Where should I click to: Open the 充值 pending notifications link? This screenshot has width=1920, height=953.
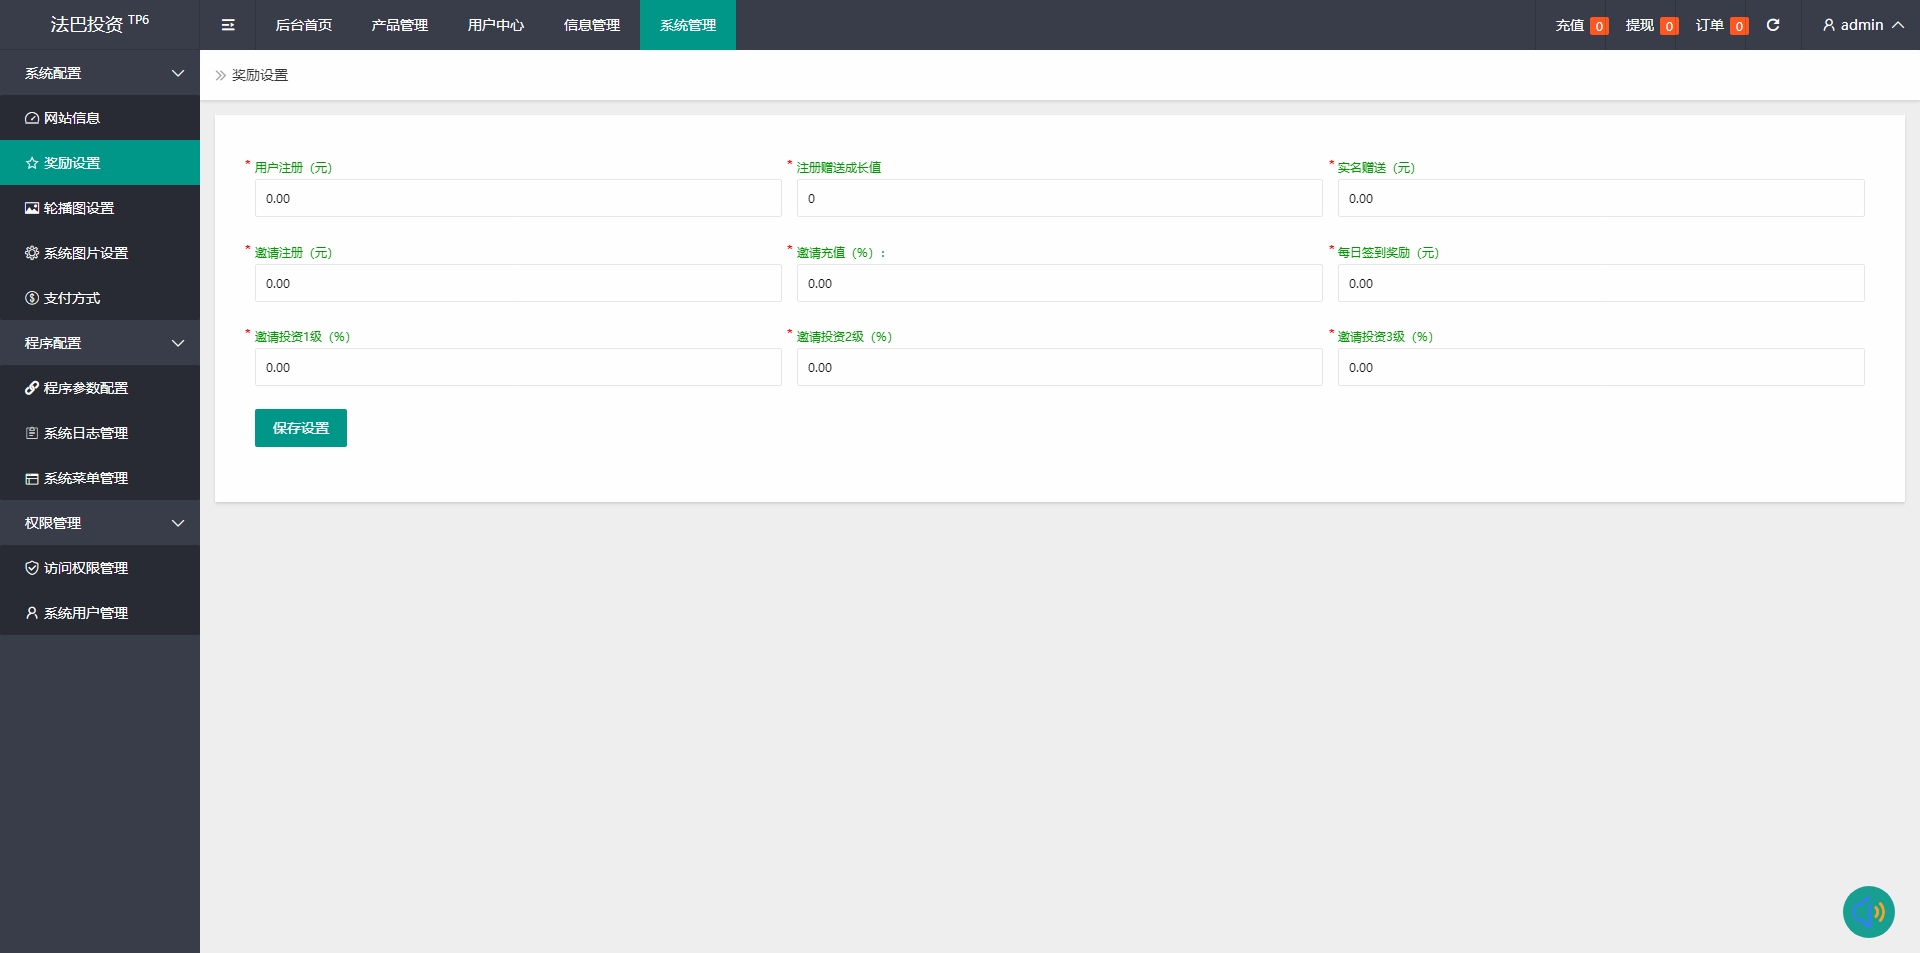1581,25
